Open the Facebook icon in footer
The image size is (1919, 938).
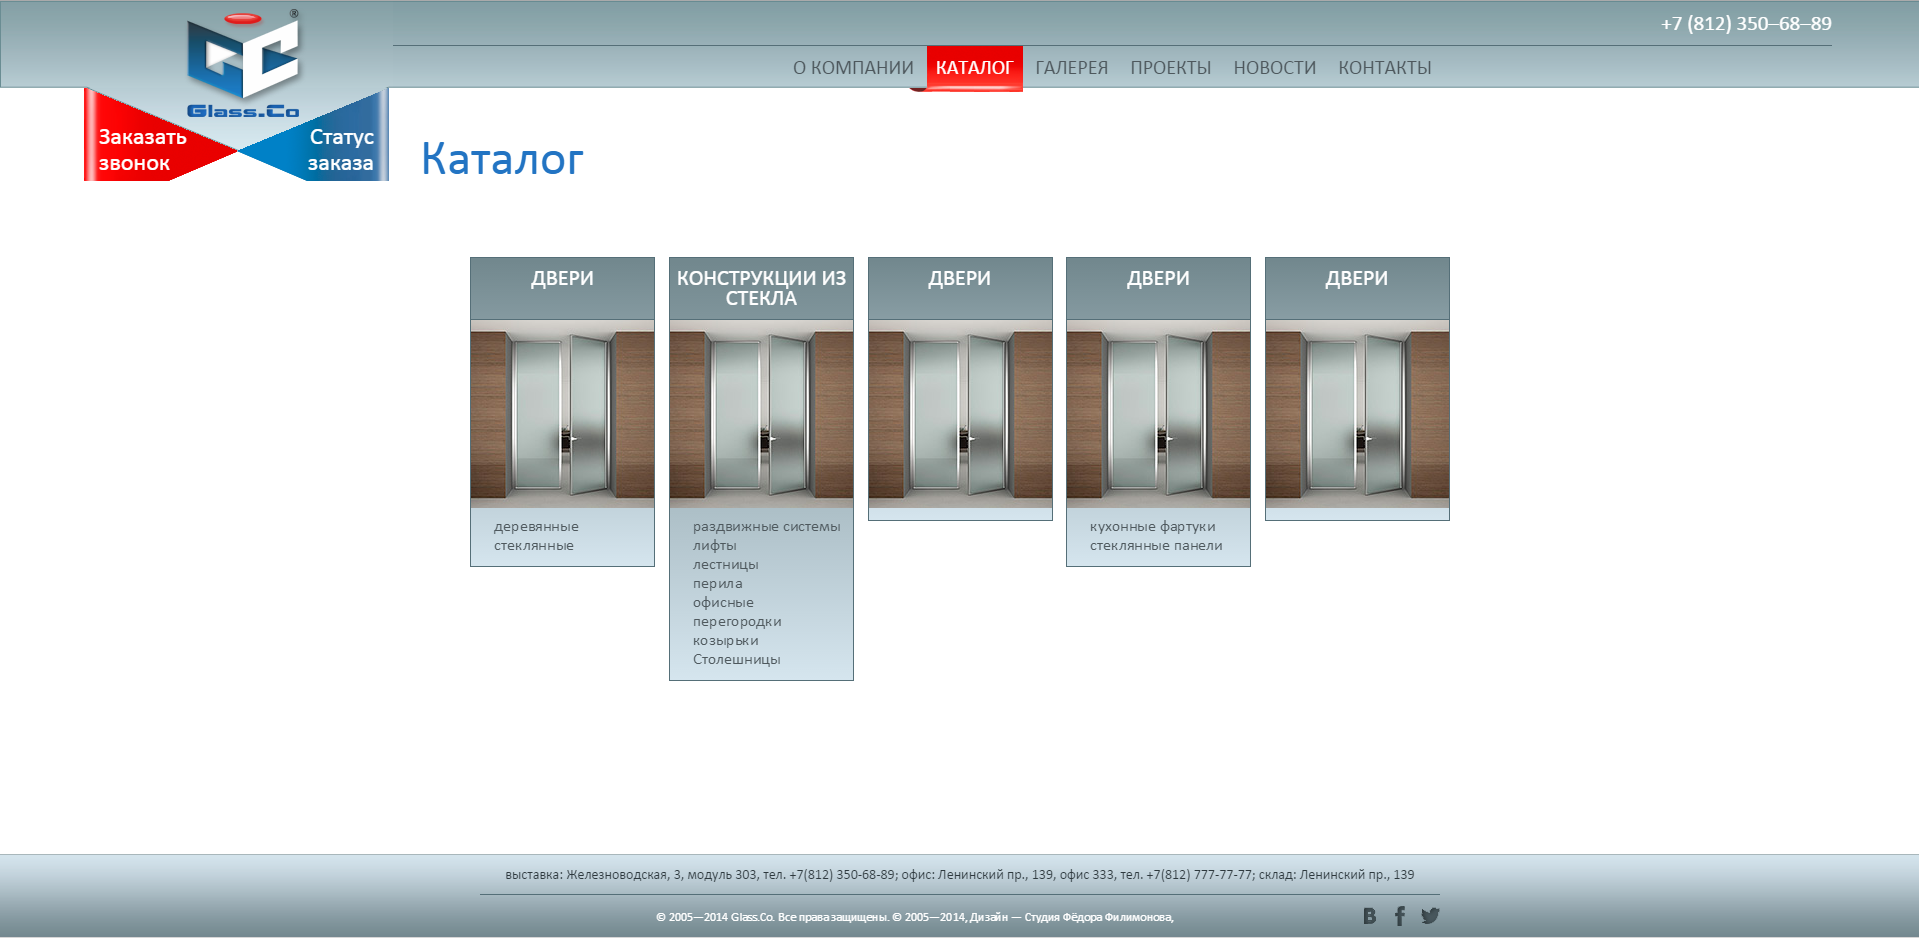(1400, 916)
